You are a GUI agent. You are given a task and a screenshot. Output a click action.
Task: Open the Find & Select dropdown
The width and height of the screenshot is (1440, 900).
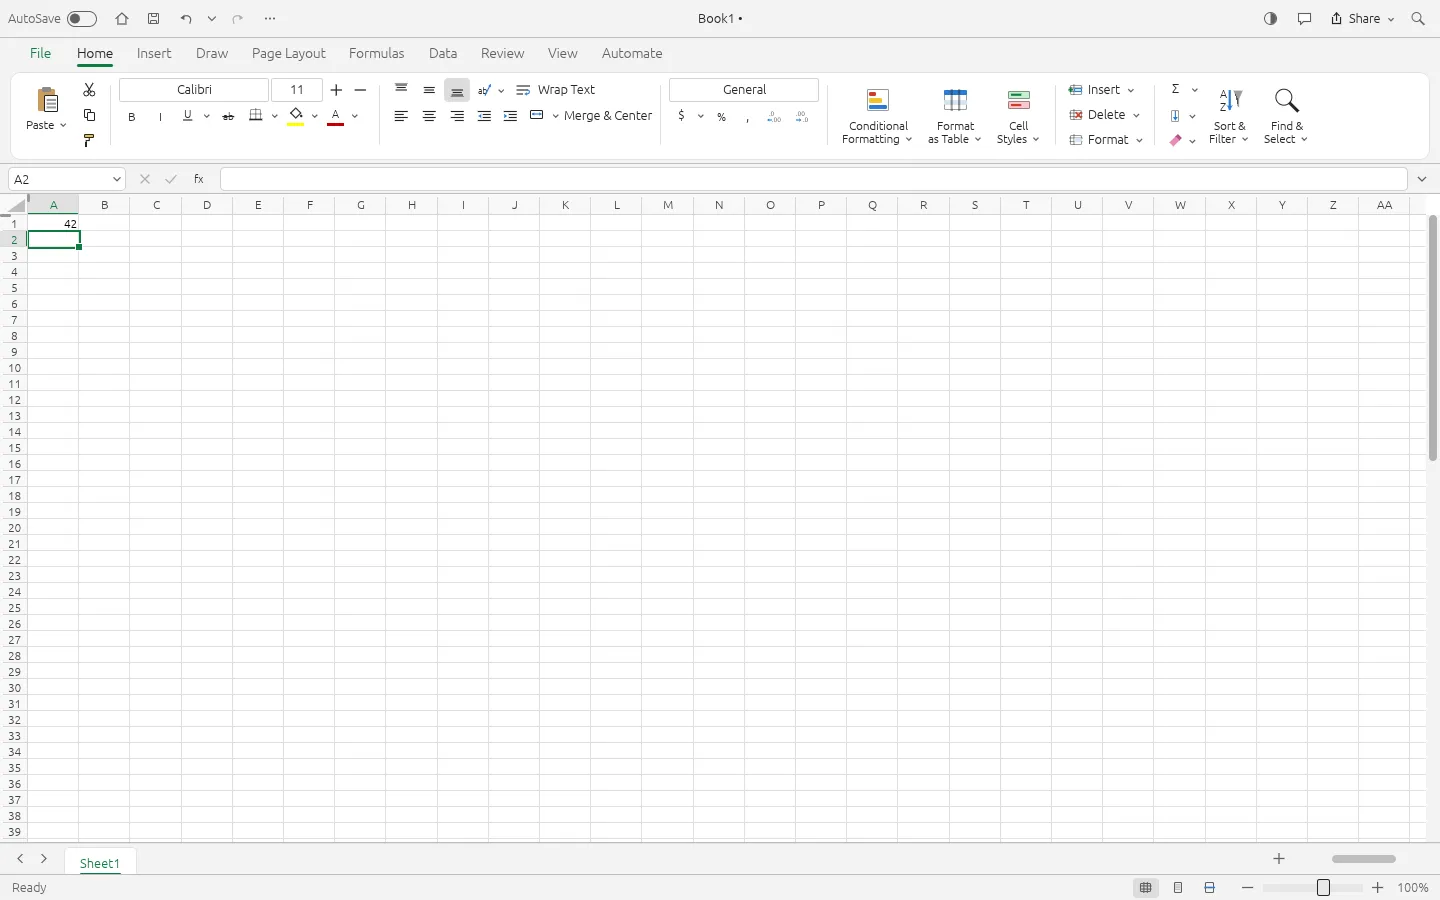(1286, 117)
